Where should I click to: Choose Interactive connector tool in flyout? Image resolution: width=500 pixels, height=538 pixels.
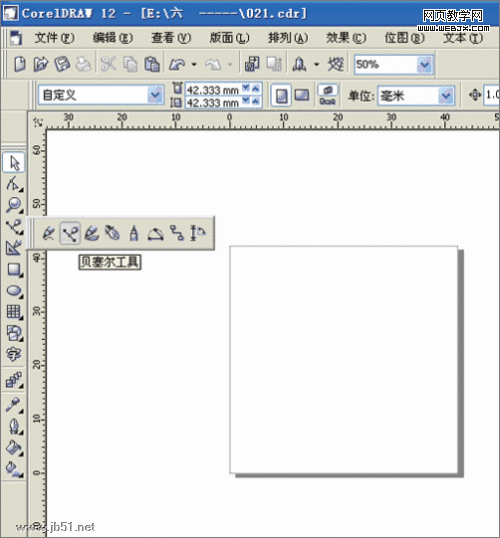click(x=177, y=233)
